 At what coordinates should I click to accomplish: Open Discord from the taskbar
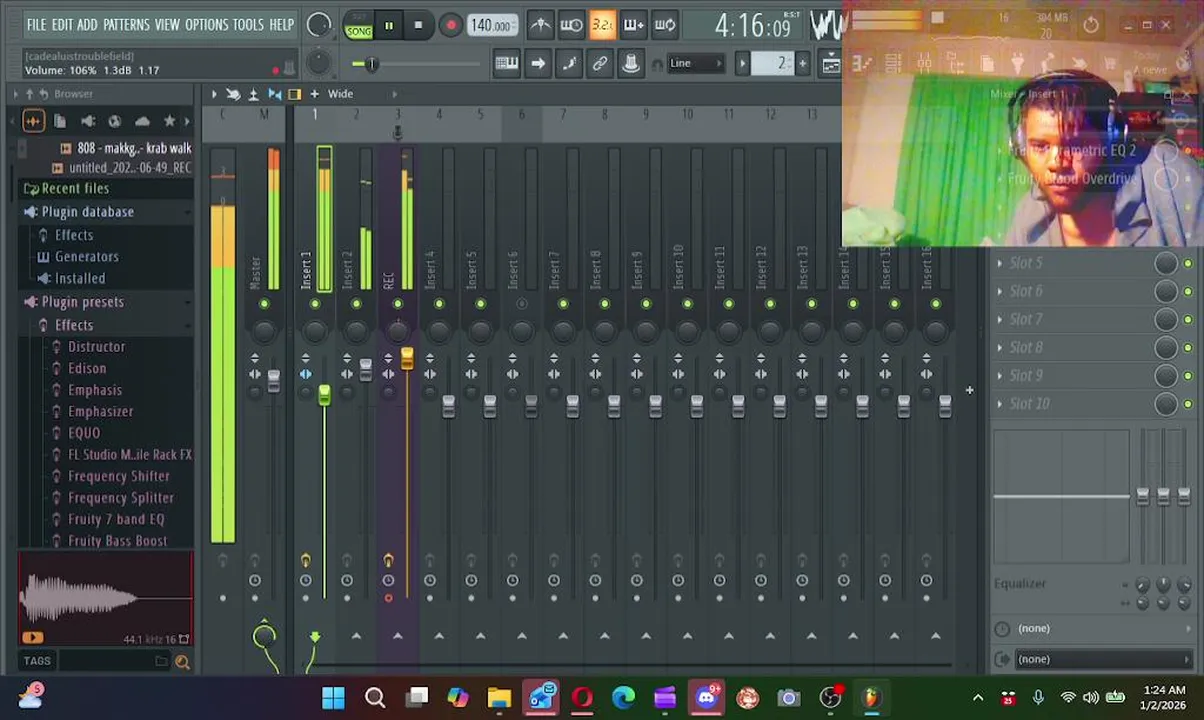tap(706, 697)
